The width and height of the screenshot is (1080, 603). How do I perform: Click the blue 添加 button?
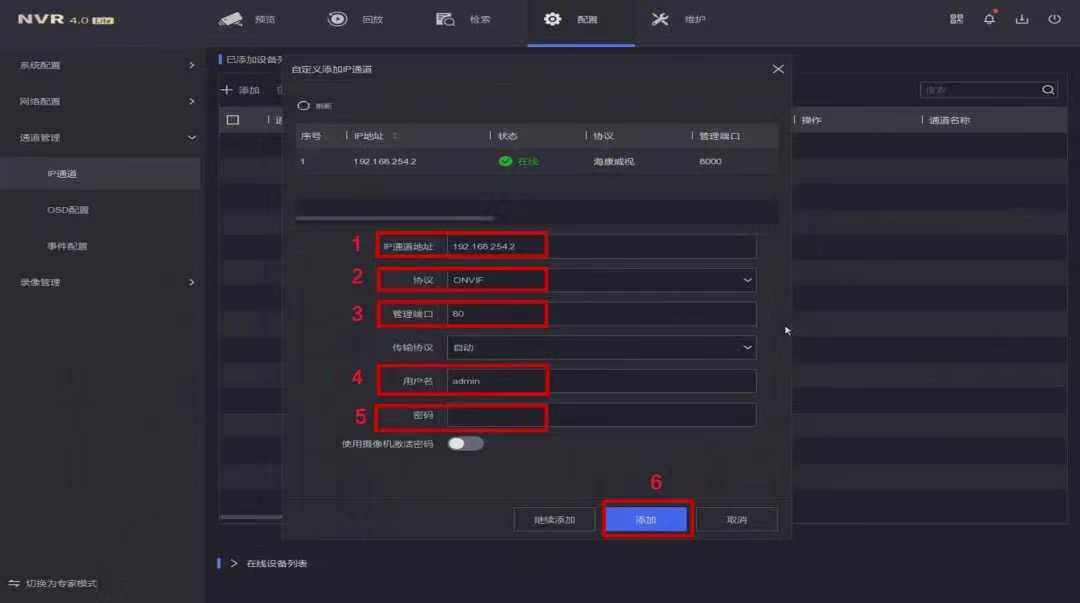646,520
